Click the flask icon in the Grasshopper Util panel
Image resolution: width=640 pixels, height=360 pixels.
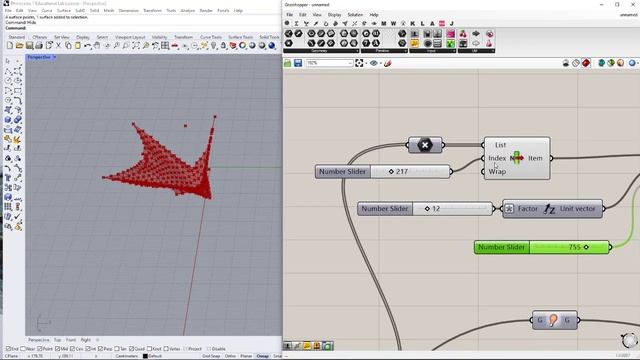click(x=489, y=43)
